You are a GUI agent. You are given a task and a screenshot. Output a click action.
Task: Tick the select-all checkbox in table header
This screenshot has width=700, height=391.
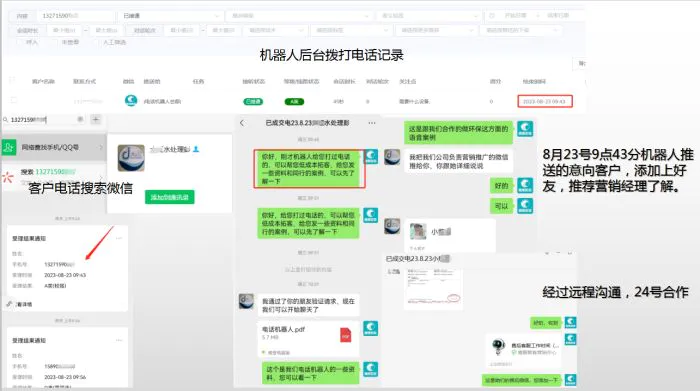(12, 80)
